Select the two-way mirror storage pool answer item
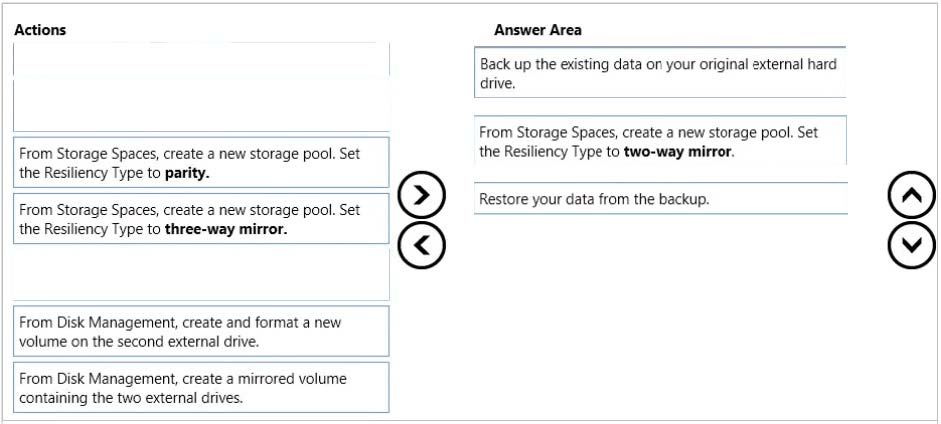 [x=660, y=141]
